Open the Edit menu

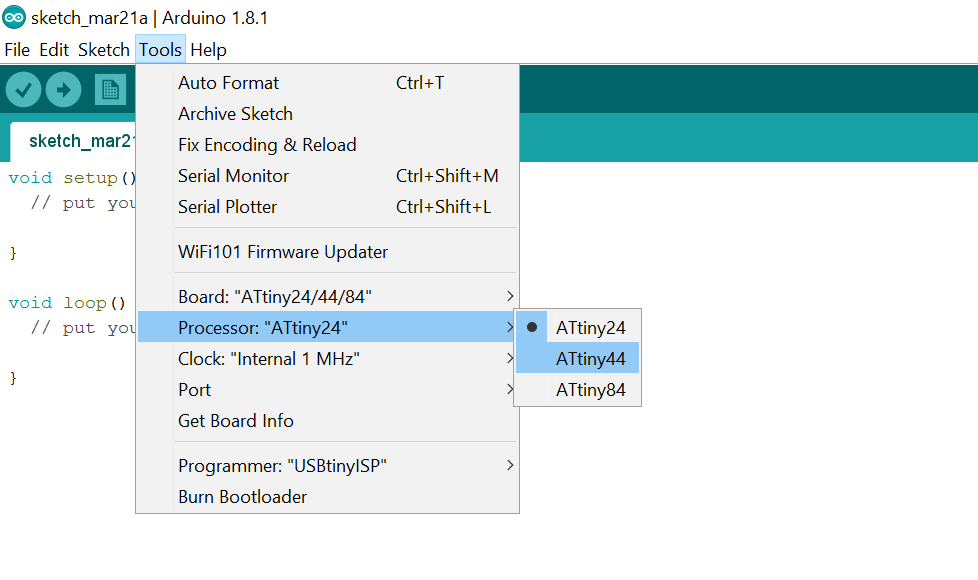click(x=54, y=50)
